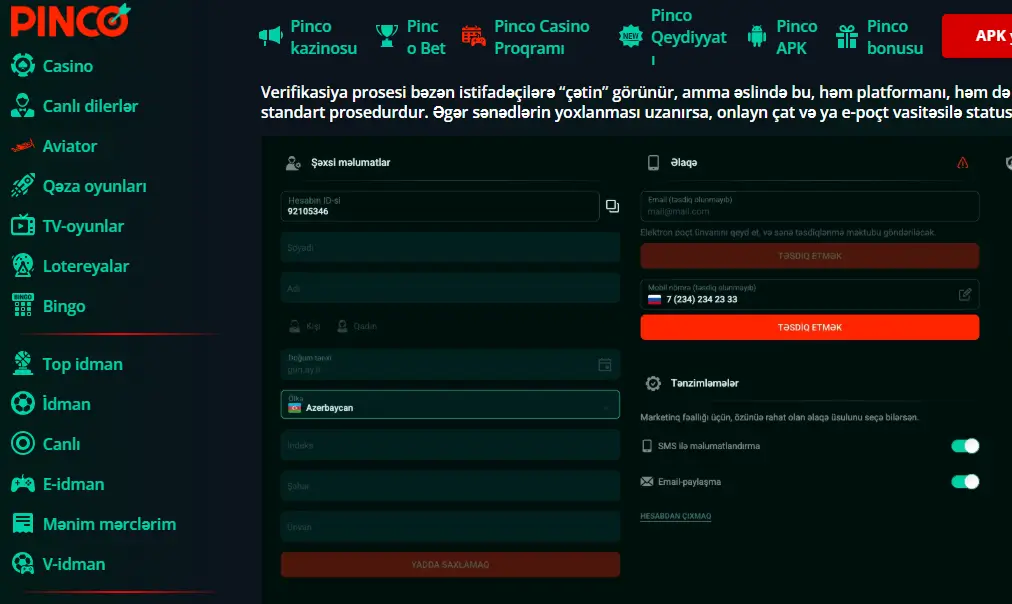
Task: Toggle SMS ilə məlumatlandırma switch
Action: pos(965,446)
